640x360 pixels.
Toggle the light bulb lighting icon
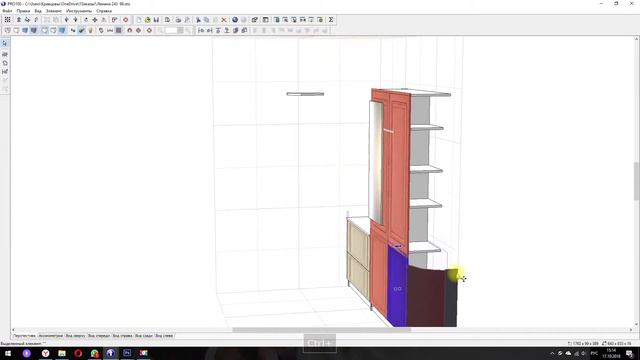click(x=91, y=30)
